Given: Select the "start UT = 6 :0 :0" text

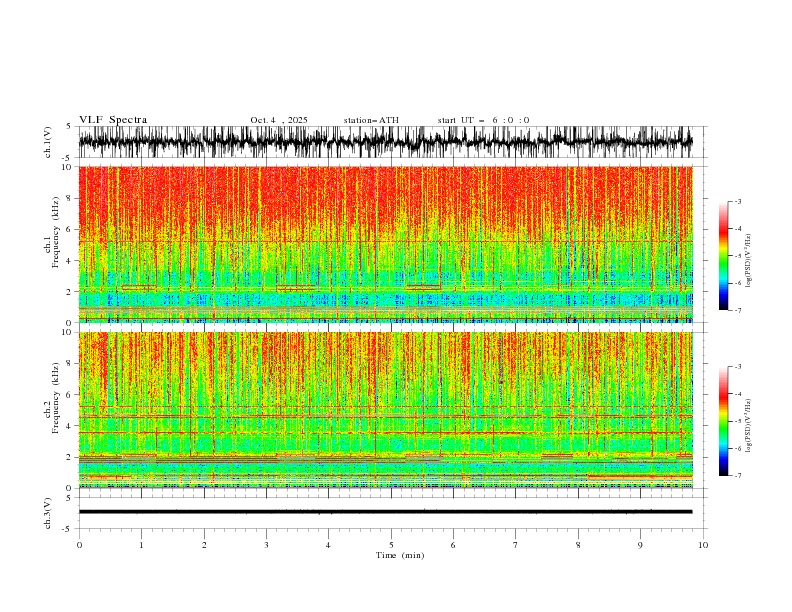Looking at the screenshot, I should 483,120.
